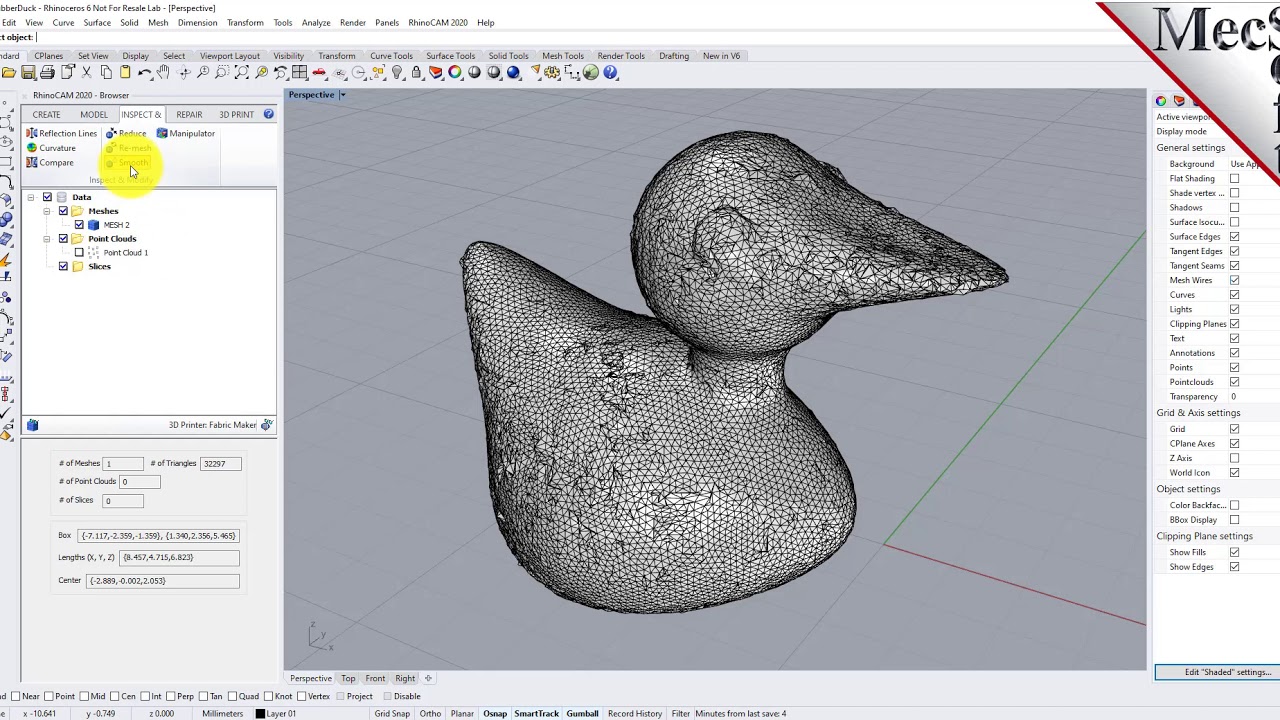Toggle Grid Snap in status bar
Image resolution: width=1280 pixels, height=720 pixels.
tap(392, 714)
